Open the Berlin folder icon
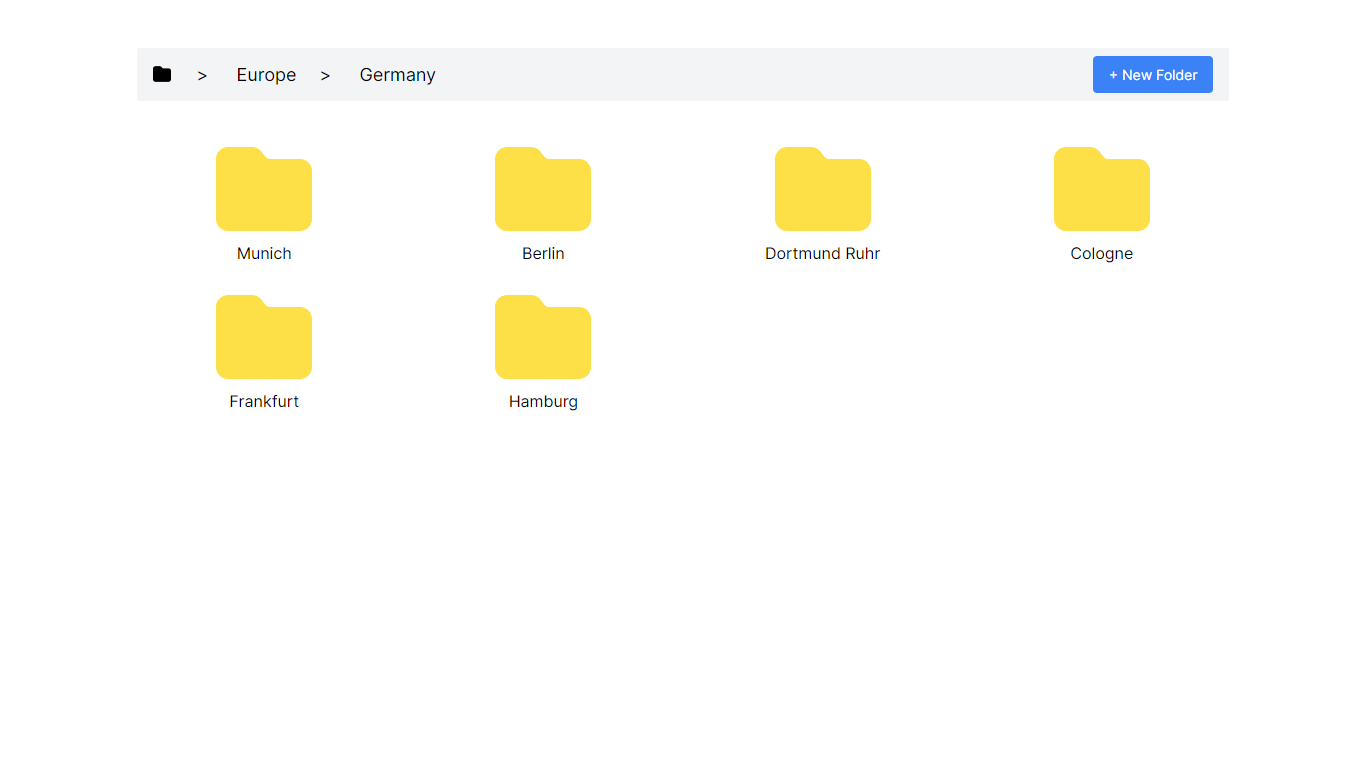 [x=543, y=190]
